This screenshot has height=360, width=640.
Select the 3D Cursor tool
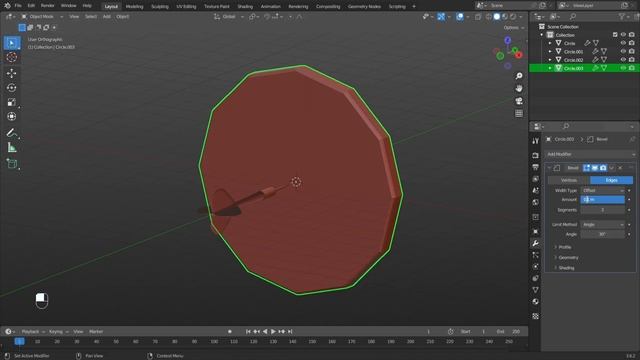coord(12,57)
